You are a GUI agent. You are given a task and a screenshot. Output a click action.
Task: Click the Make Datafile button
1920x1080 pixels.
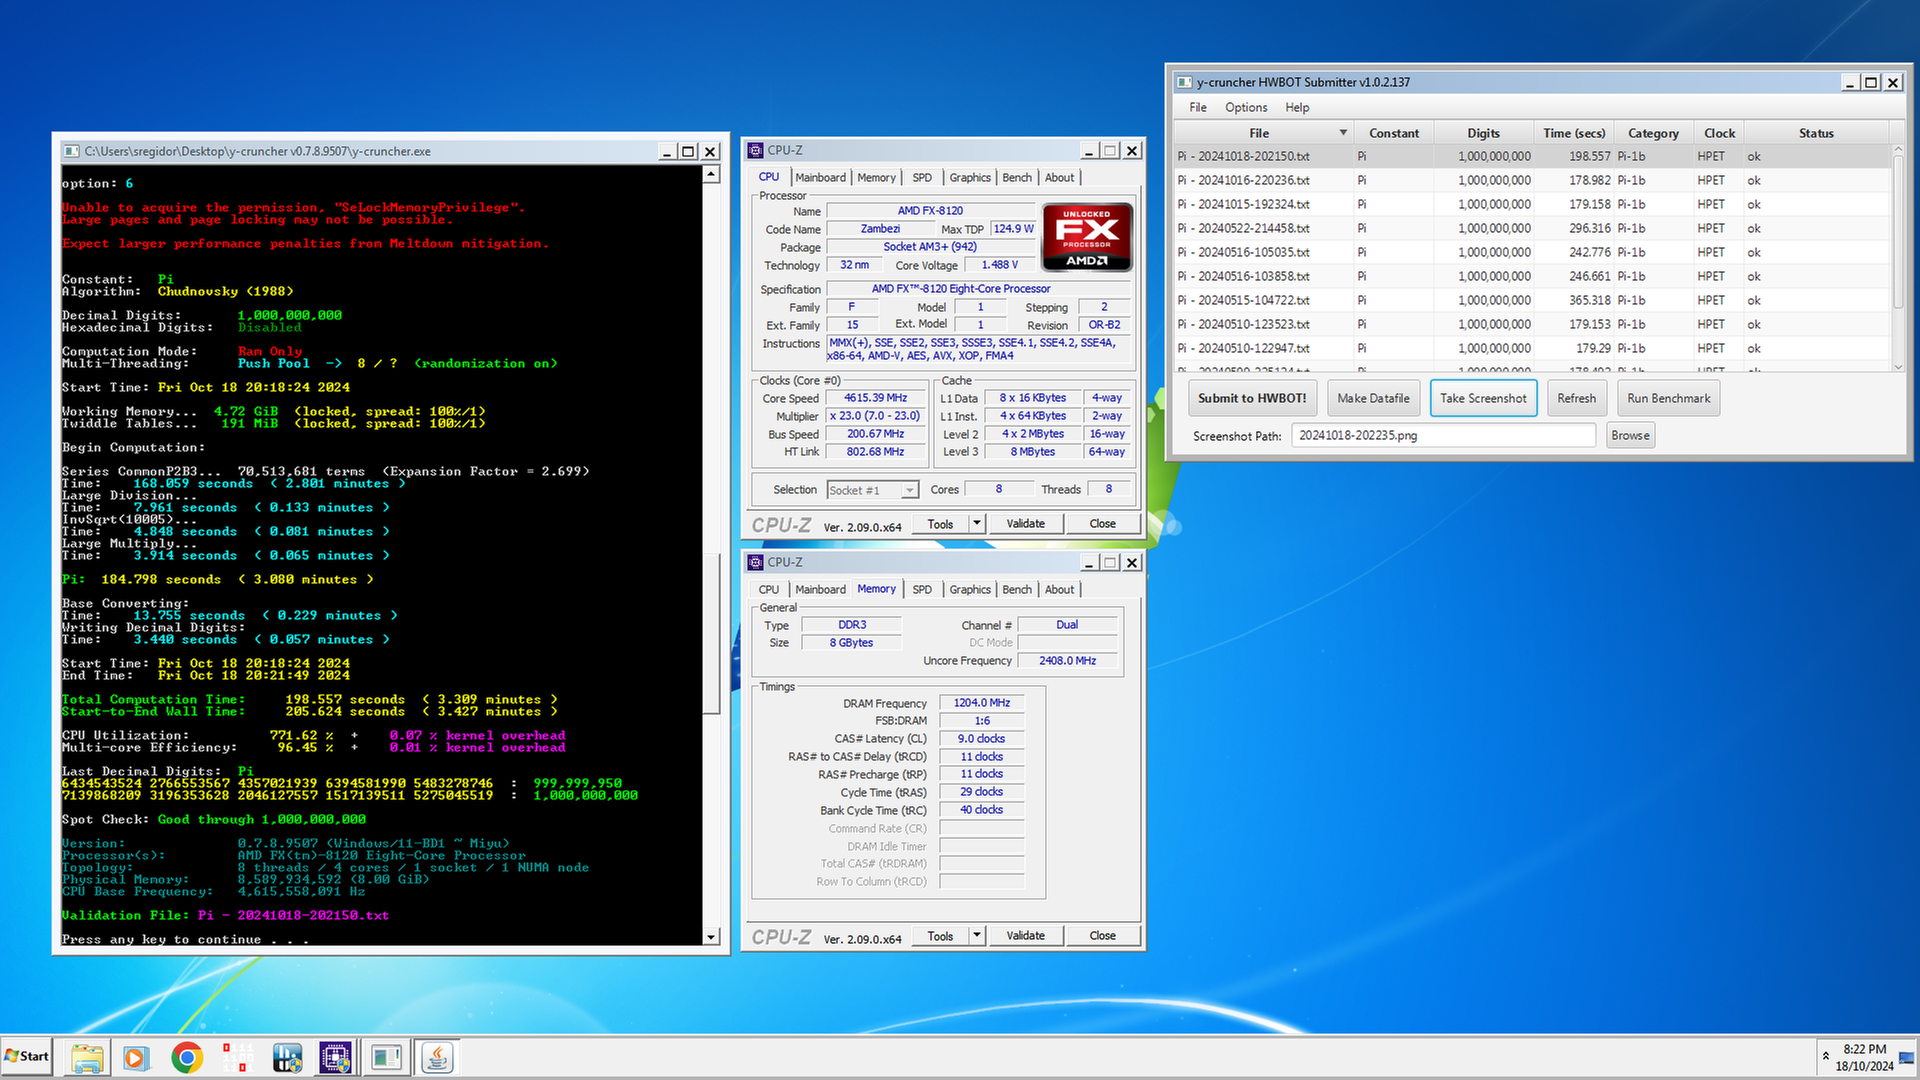(1373, 398)
